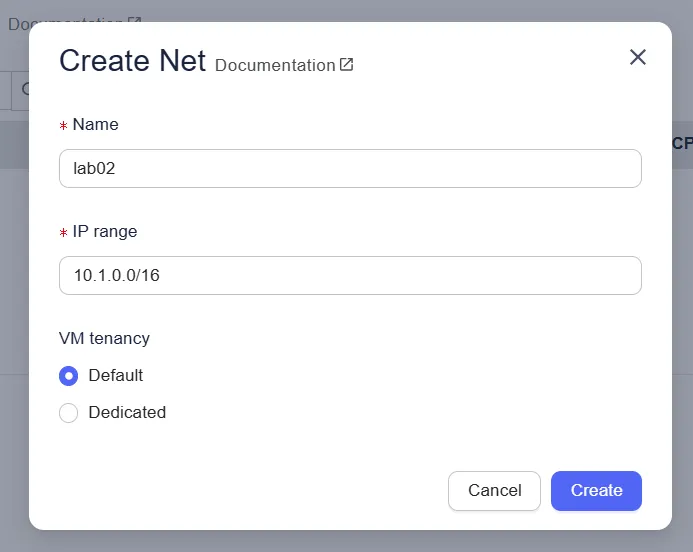This screenshot has height=552, width=693.
Task: Open the external link icon beside Create Net
Action: pos(347,65)
